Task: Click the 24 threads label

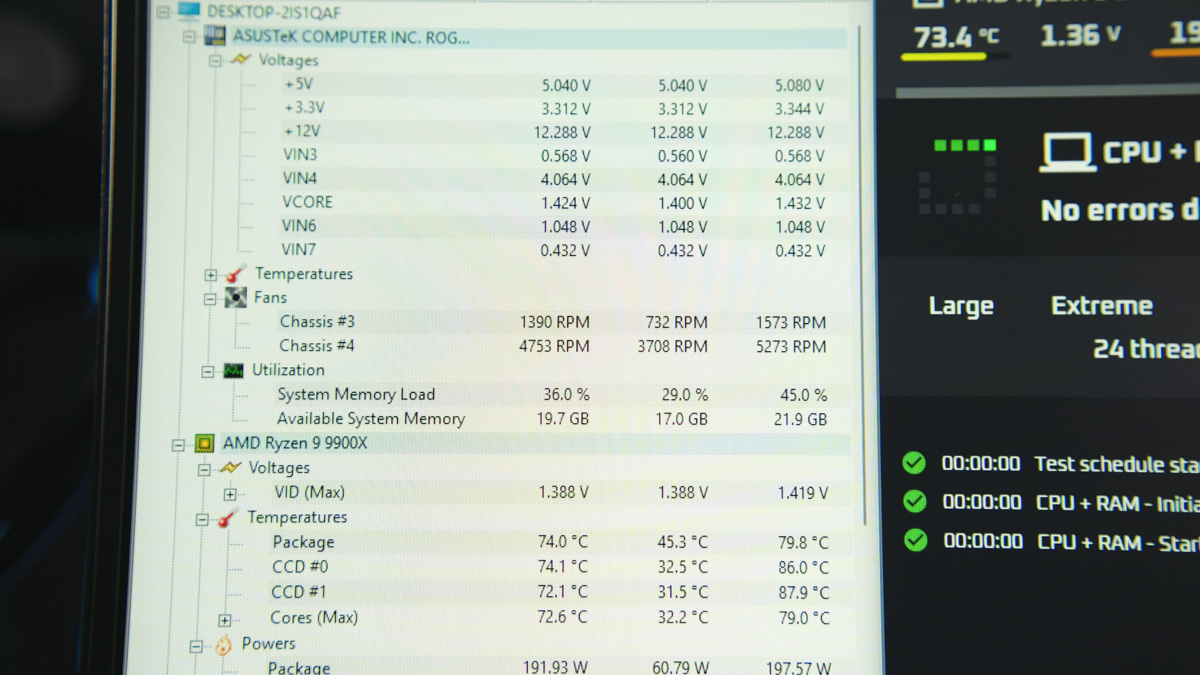Action: click(1146, 349)
